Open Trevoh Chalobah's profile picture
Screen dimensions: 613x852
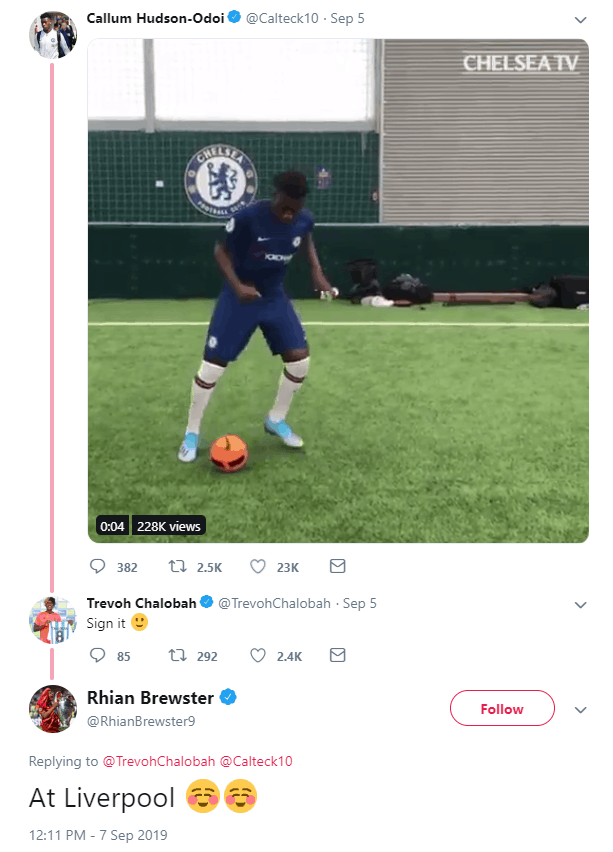point(52,620)
